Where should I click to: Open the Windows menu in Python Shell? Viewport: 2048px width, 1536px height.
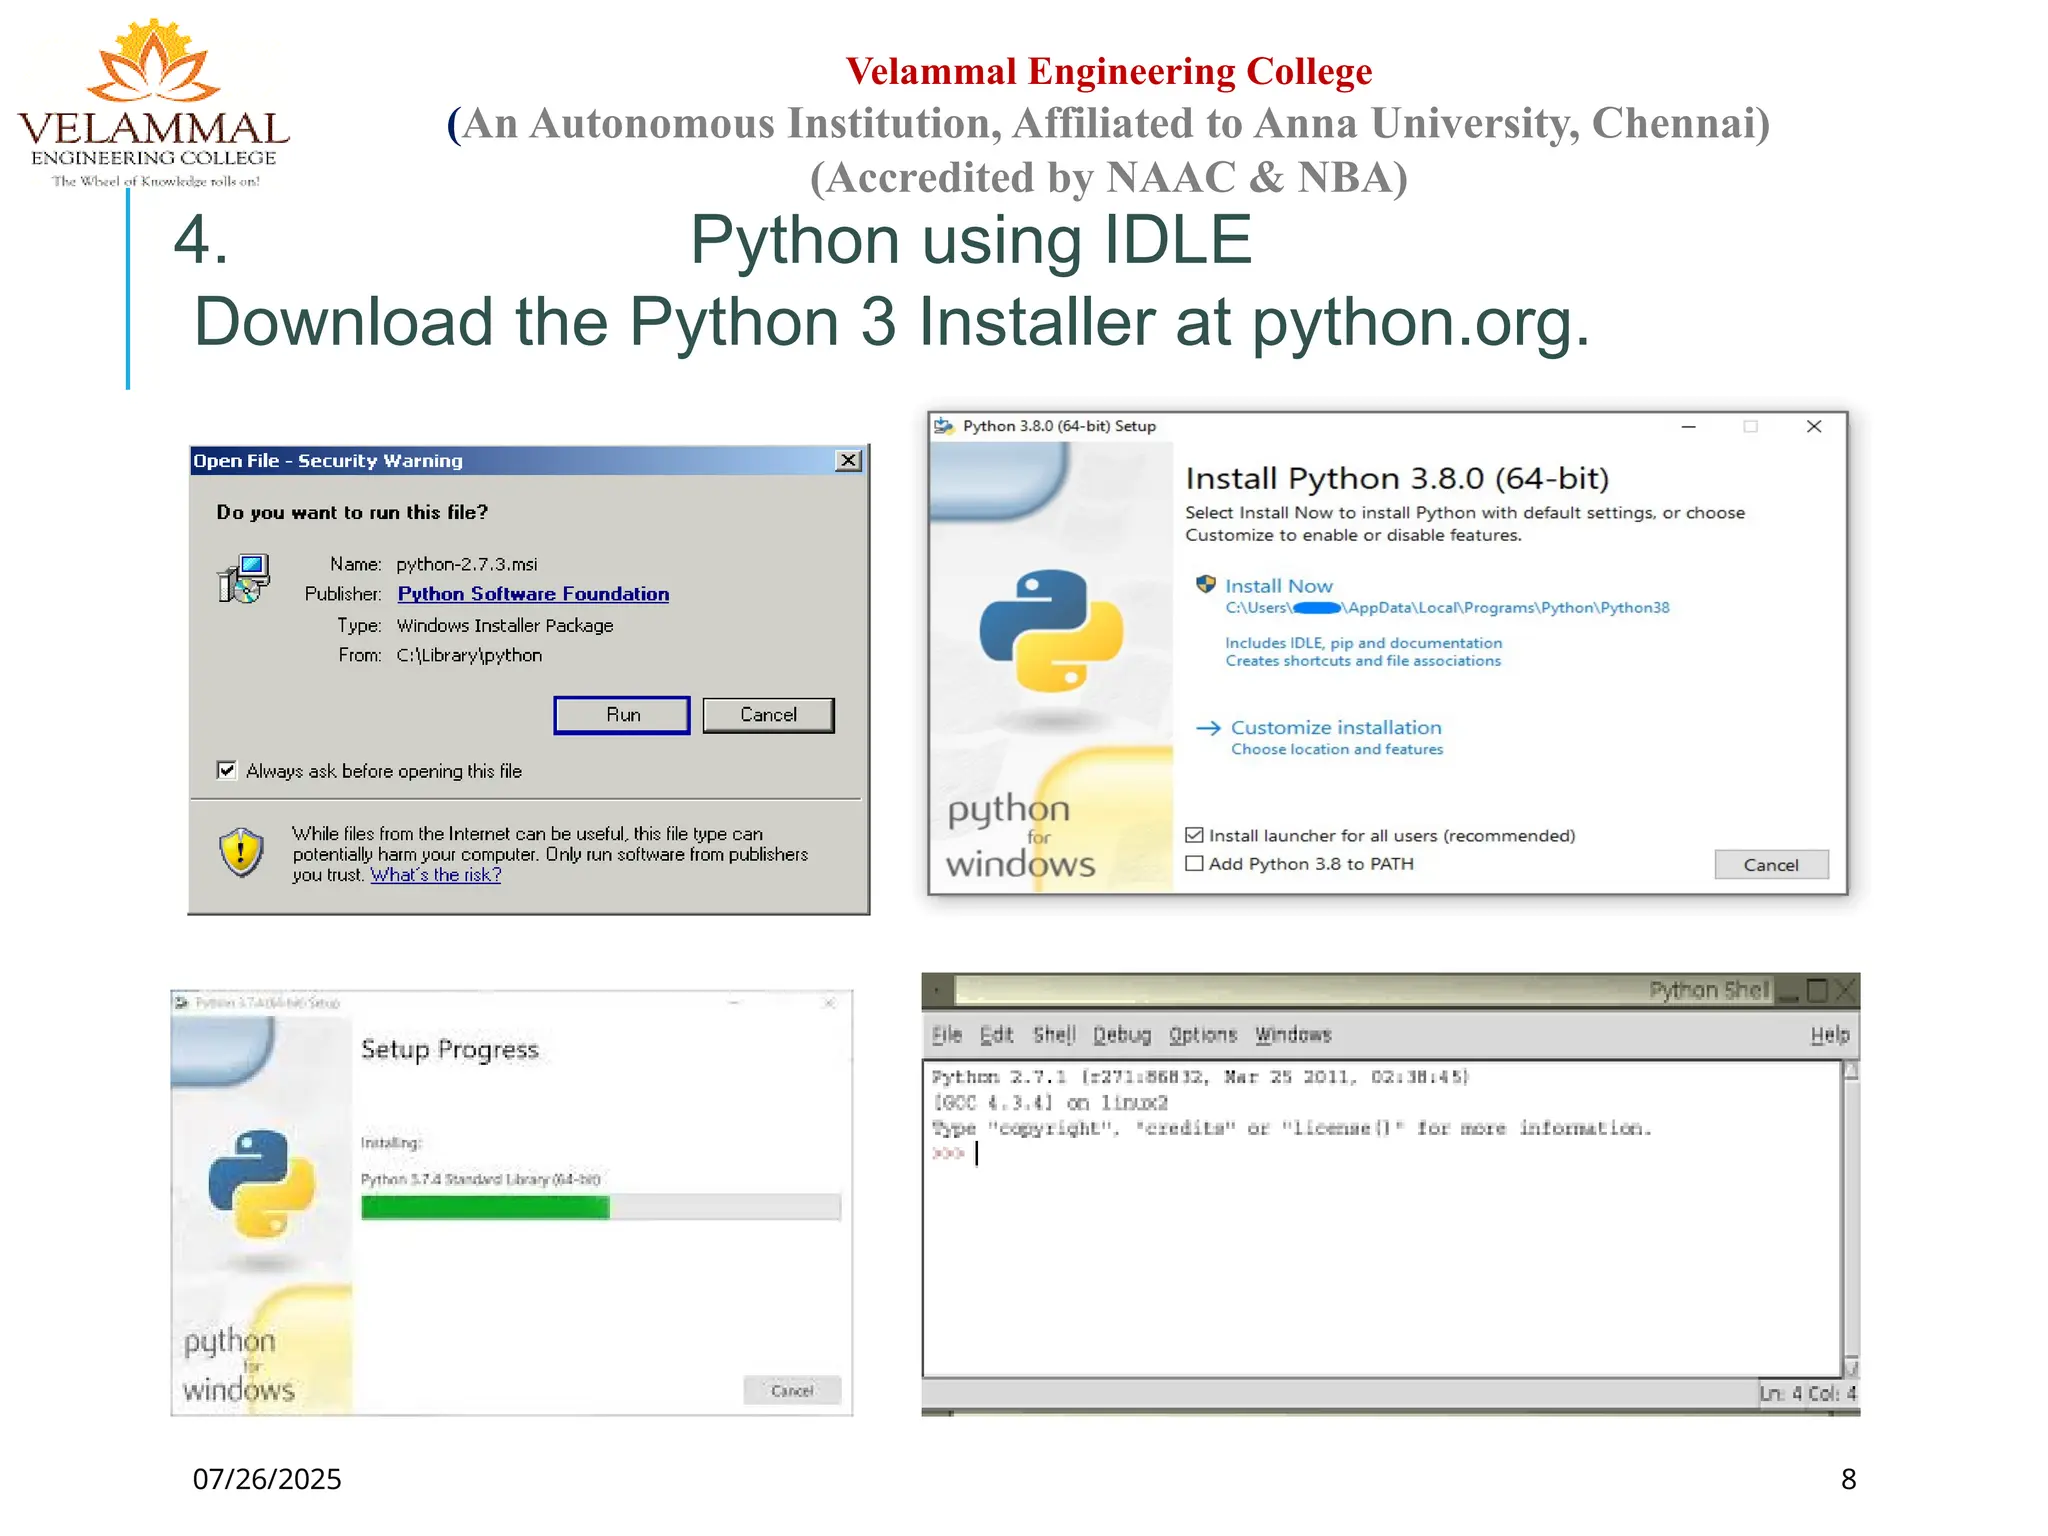(x=1294, y=1035)
